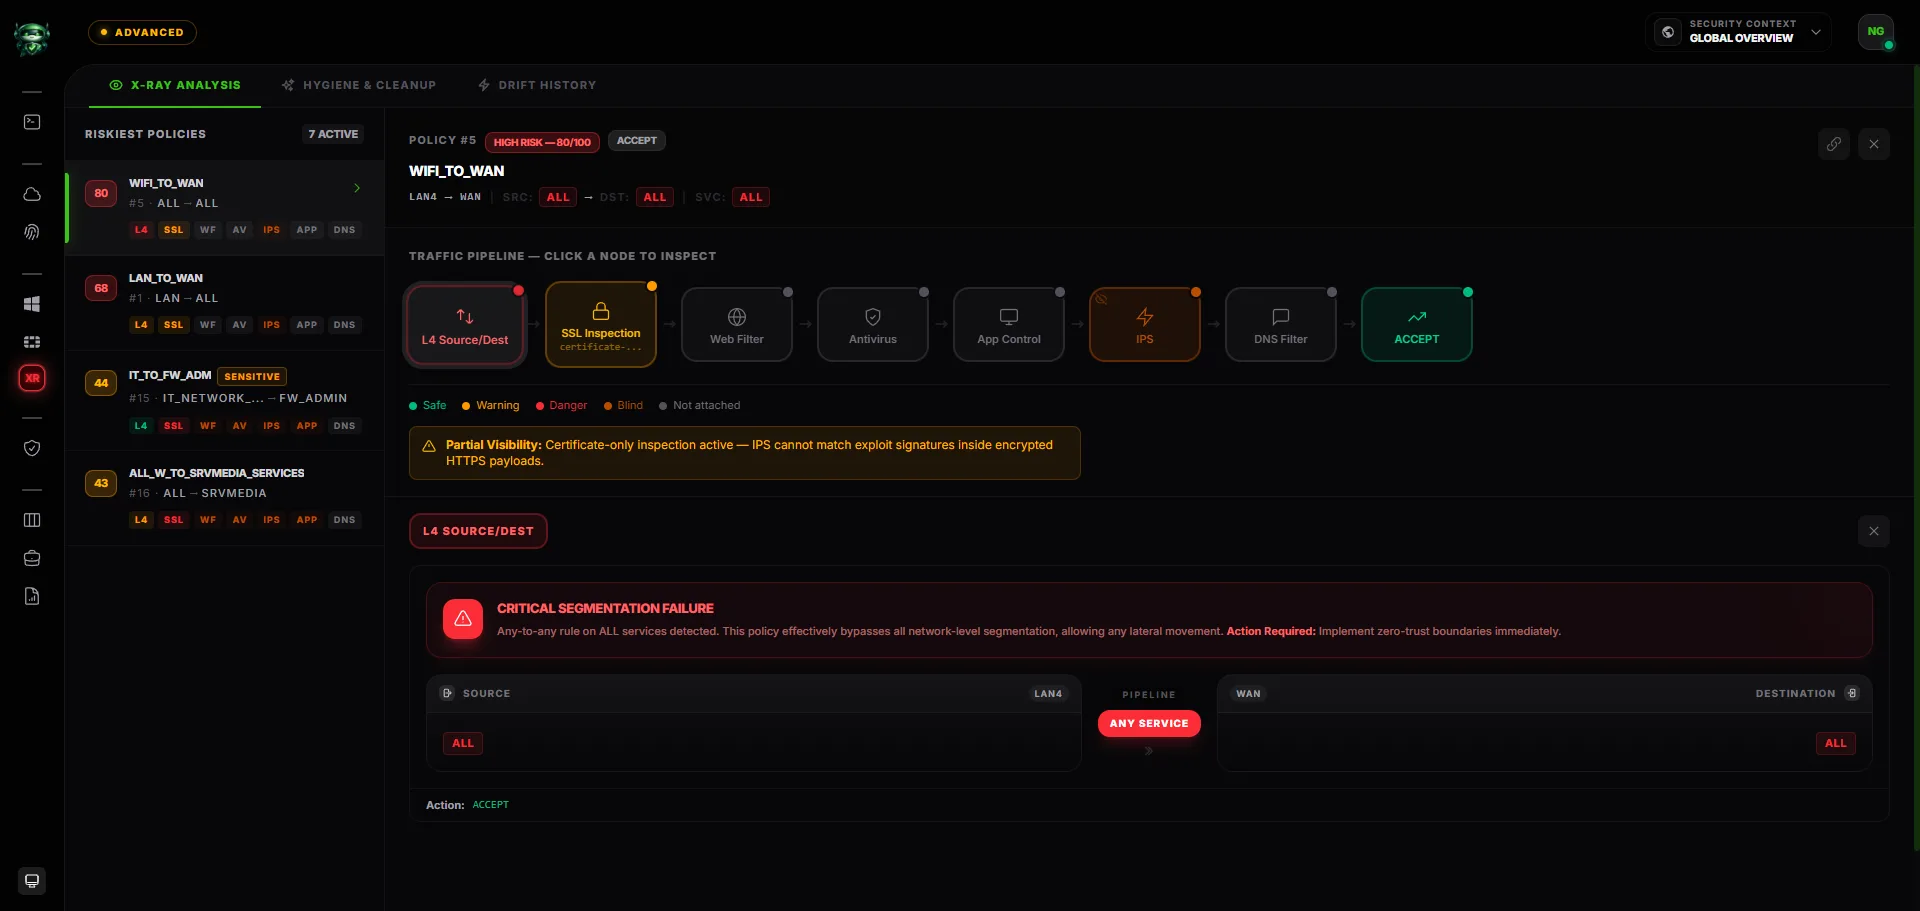This screenshot has height=911, width=1920.
Task: Inspect the SSL Inspection pipeline node
Action: pos(601,324)
